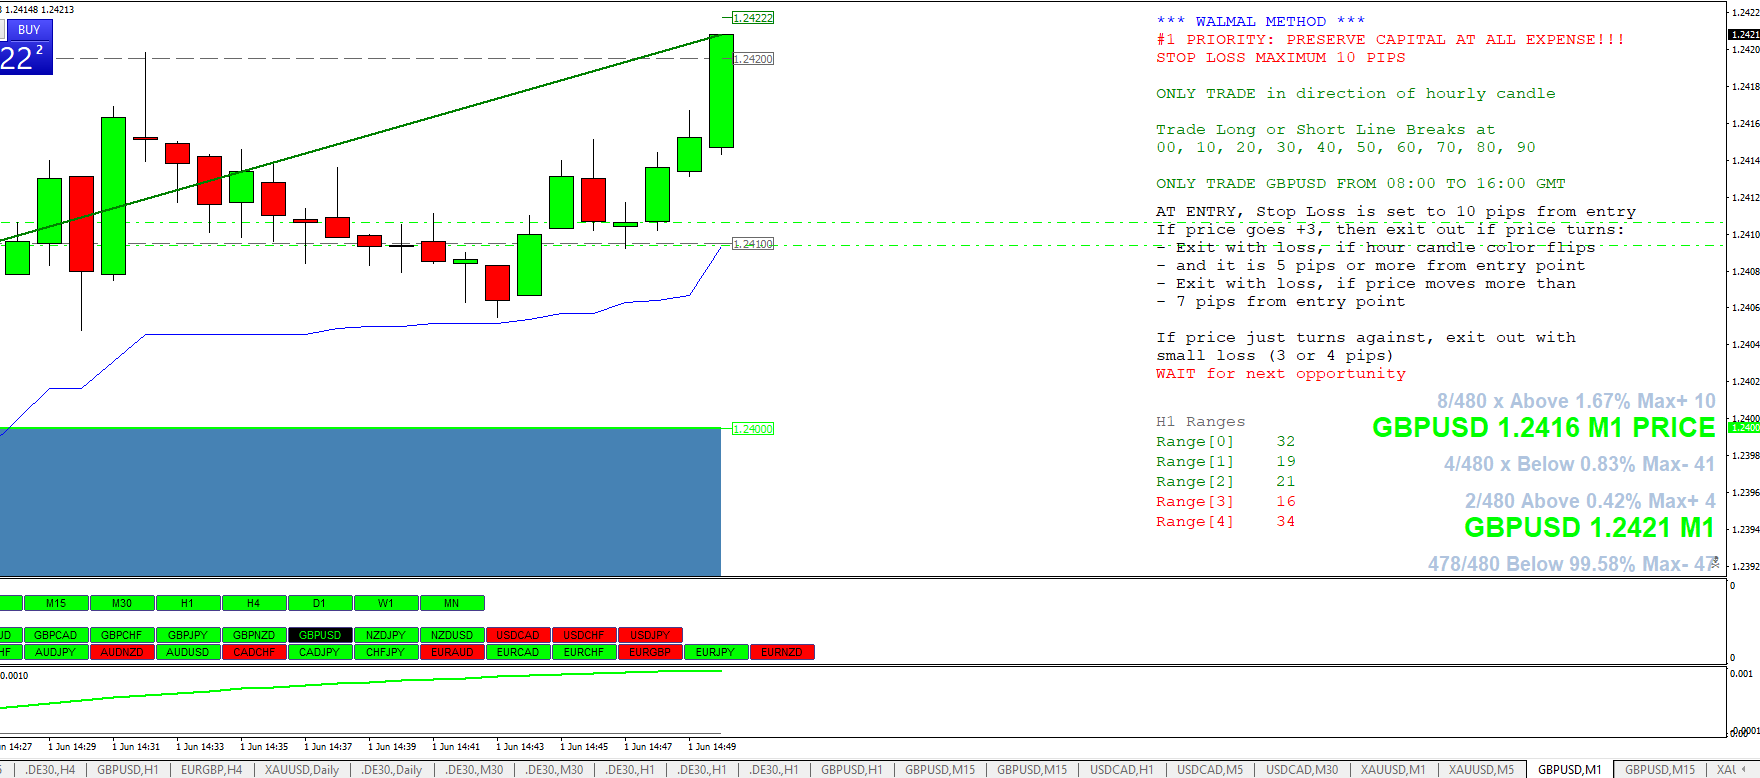Select the 1.24000 green level label

click(x=753, y=429)
